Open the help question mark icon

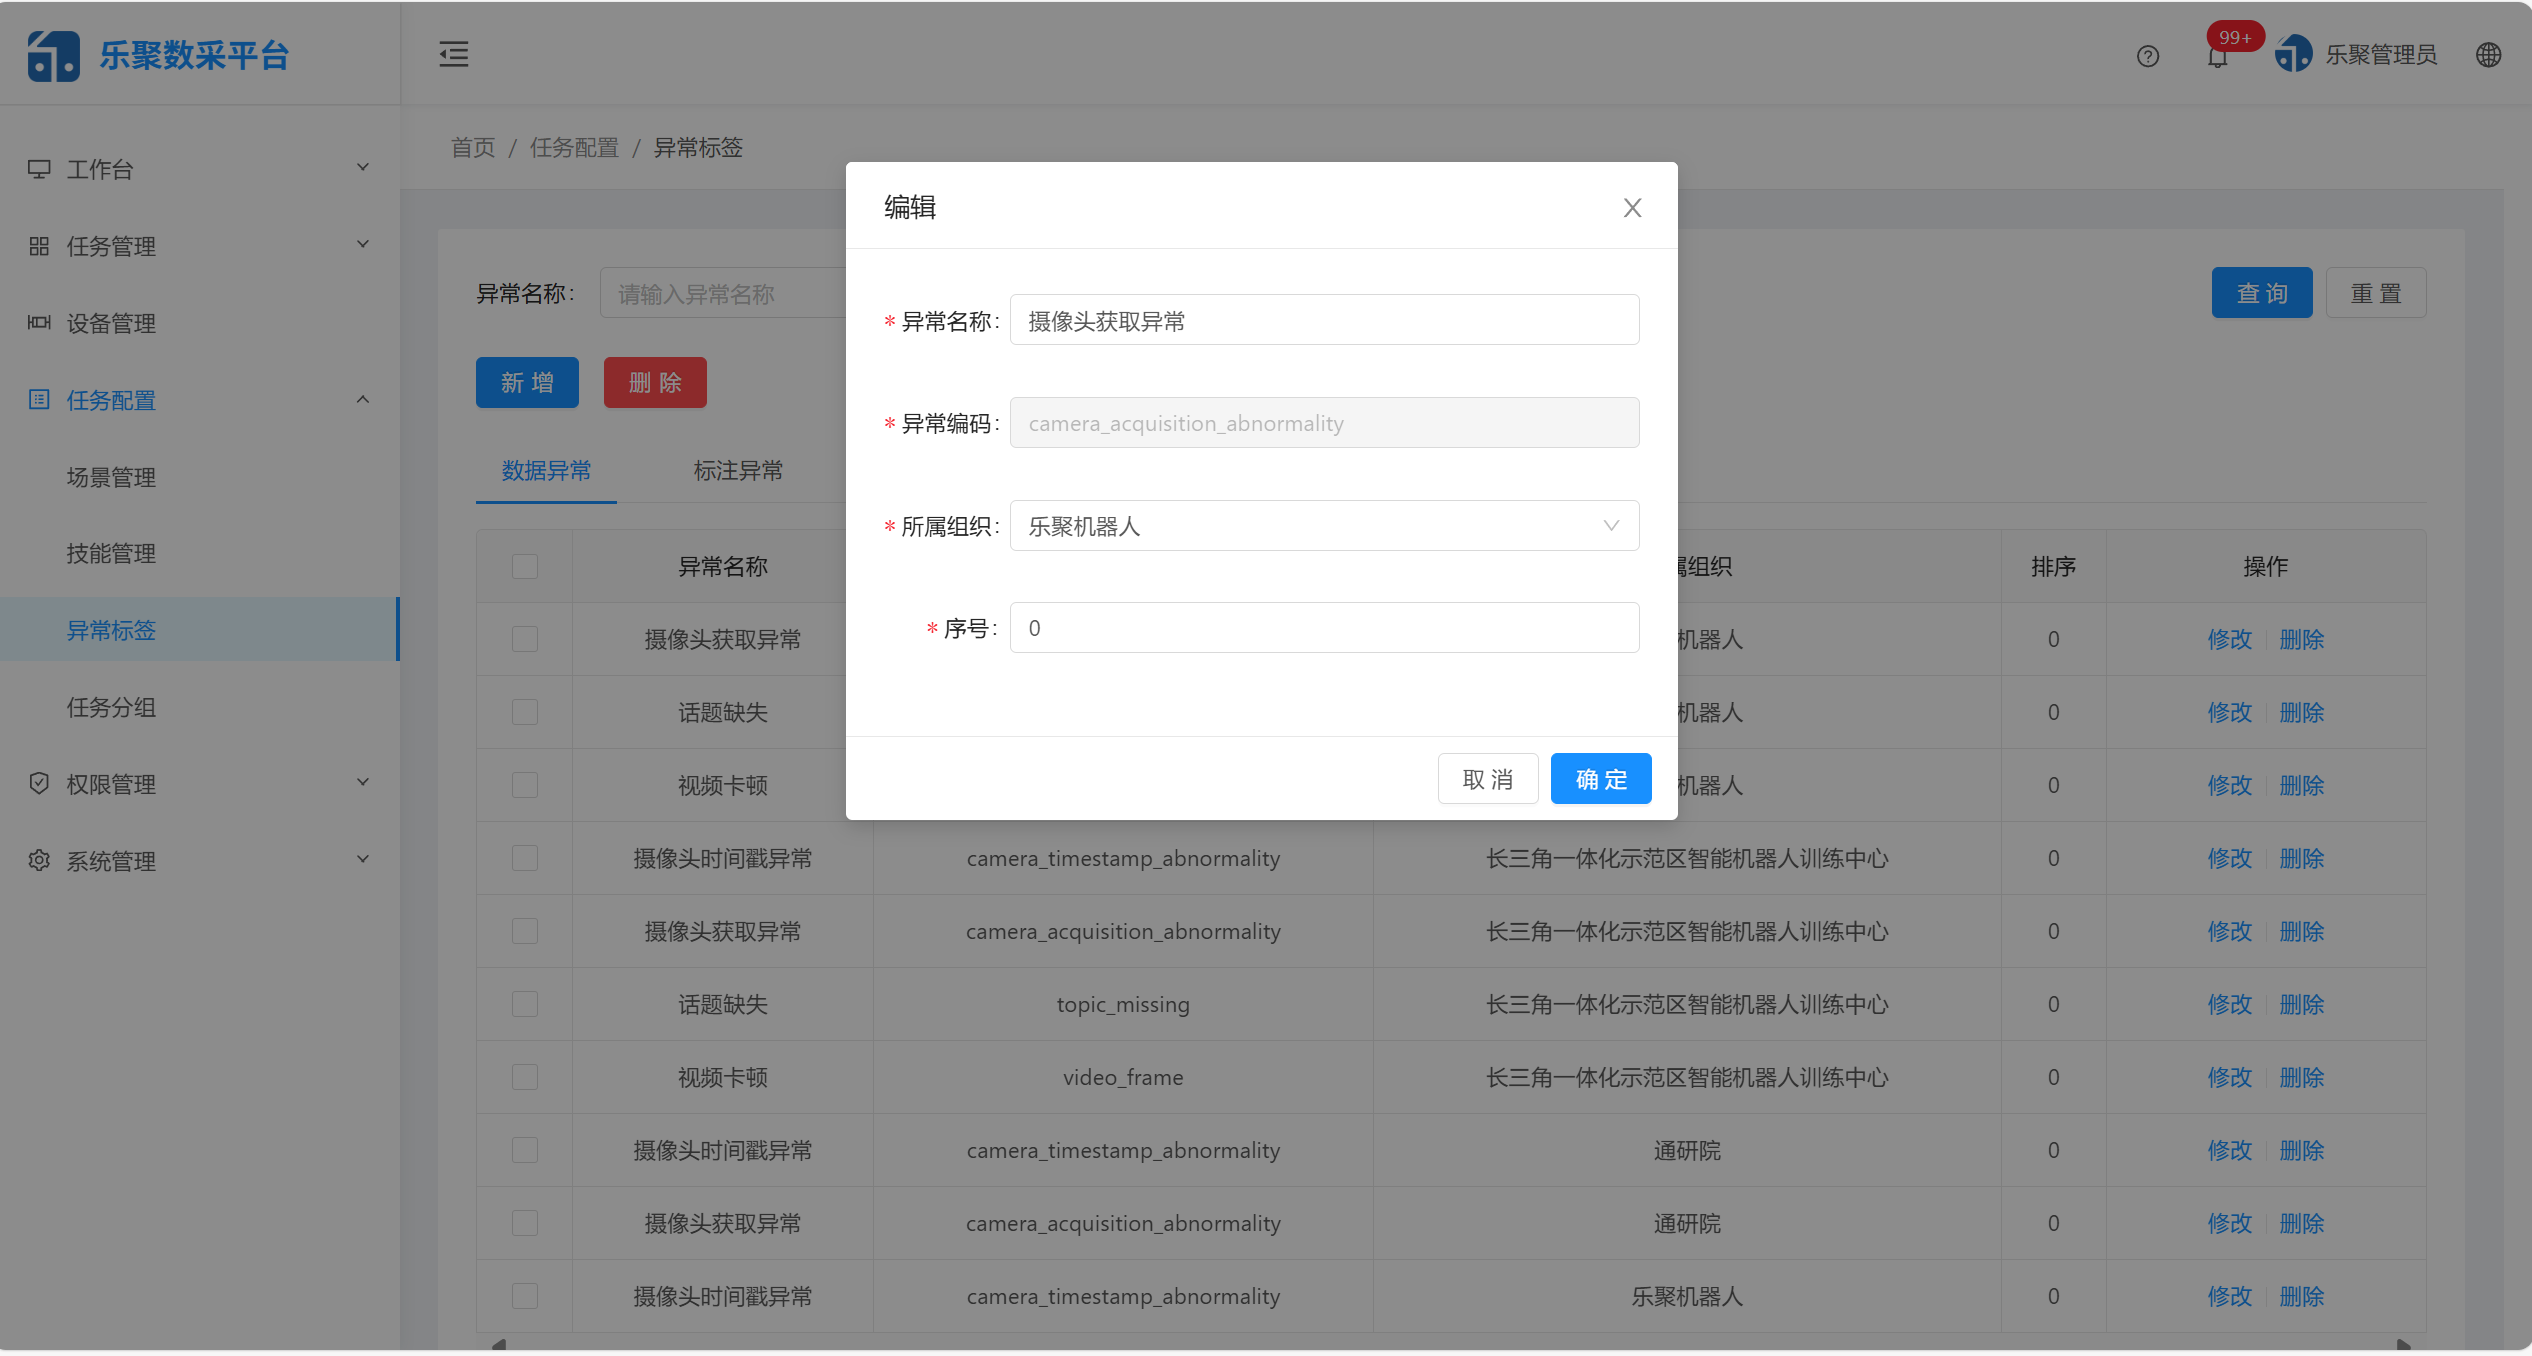click(2147, 56)
